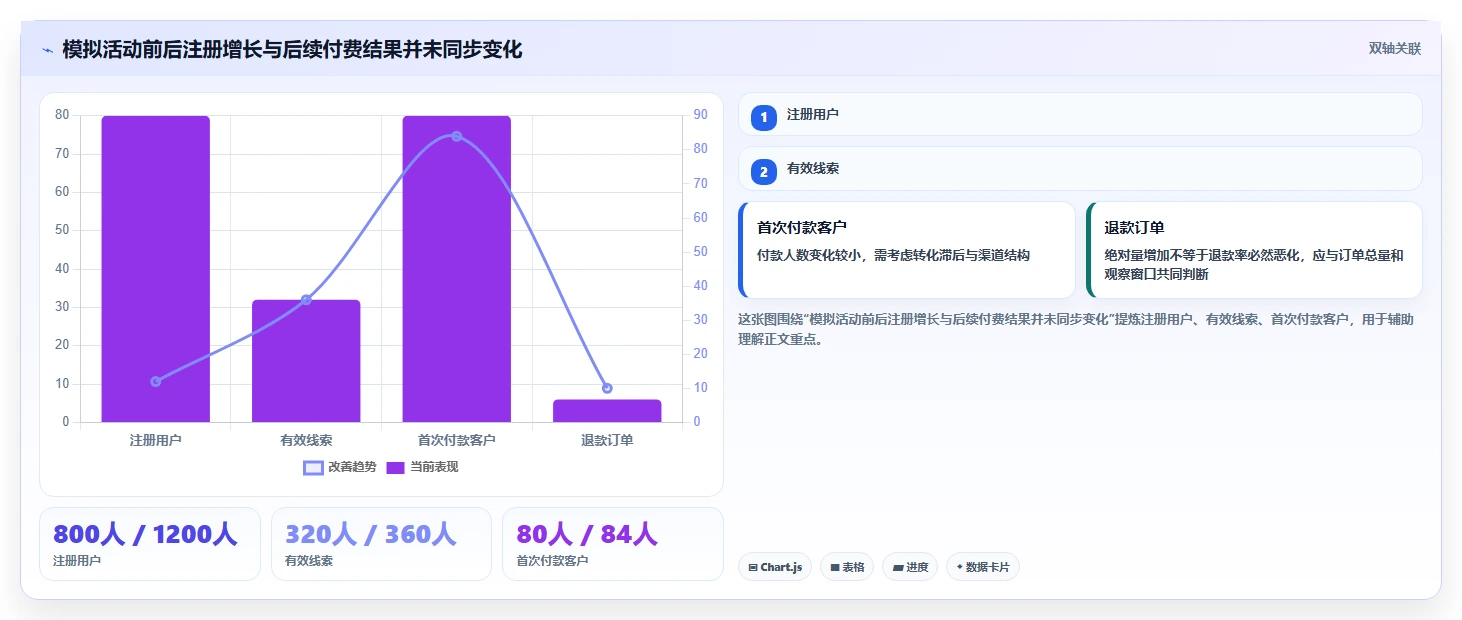This screenshot has width=1462, height=620.
Task: Click the Chart.js tag chip
Action: point(775,567)
